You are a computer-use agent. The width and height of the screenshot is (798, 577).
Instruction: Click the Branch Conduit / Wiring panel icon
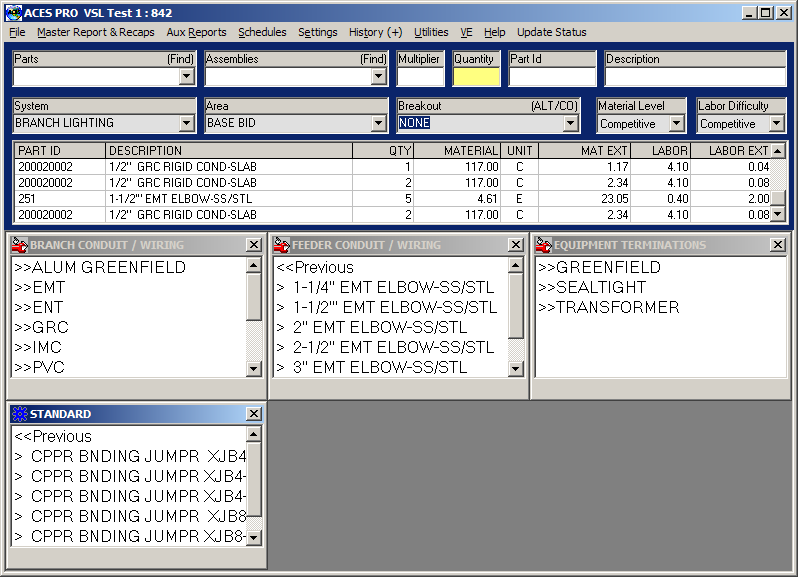[20, 245]
